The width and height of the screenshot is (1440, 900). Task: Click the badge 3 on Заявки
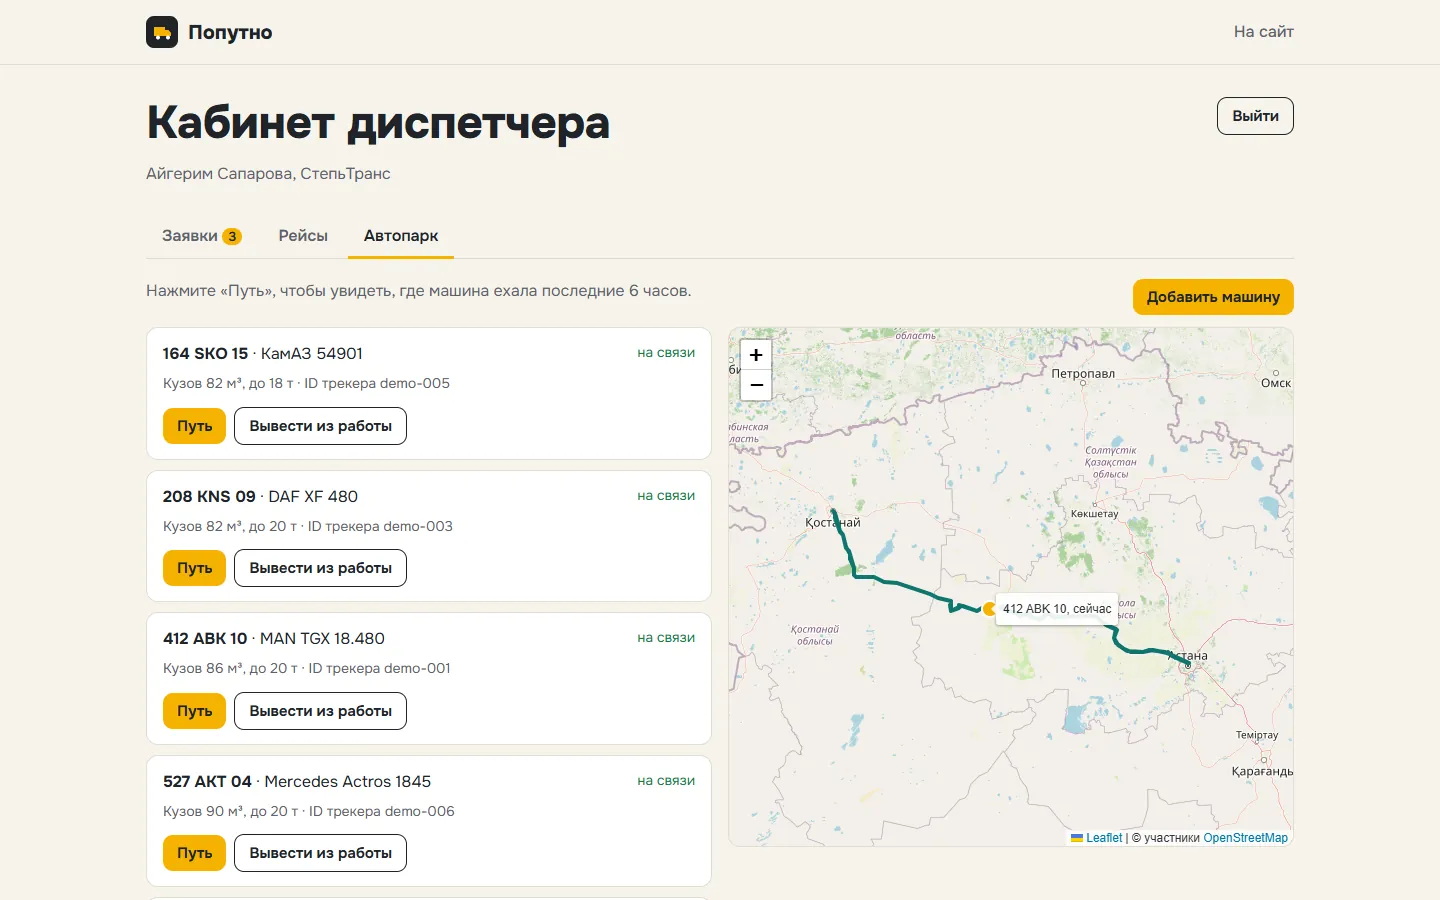tap(232, 237)
